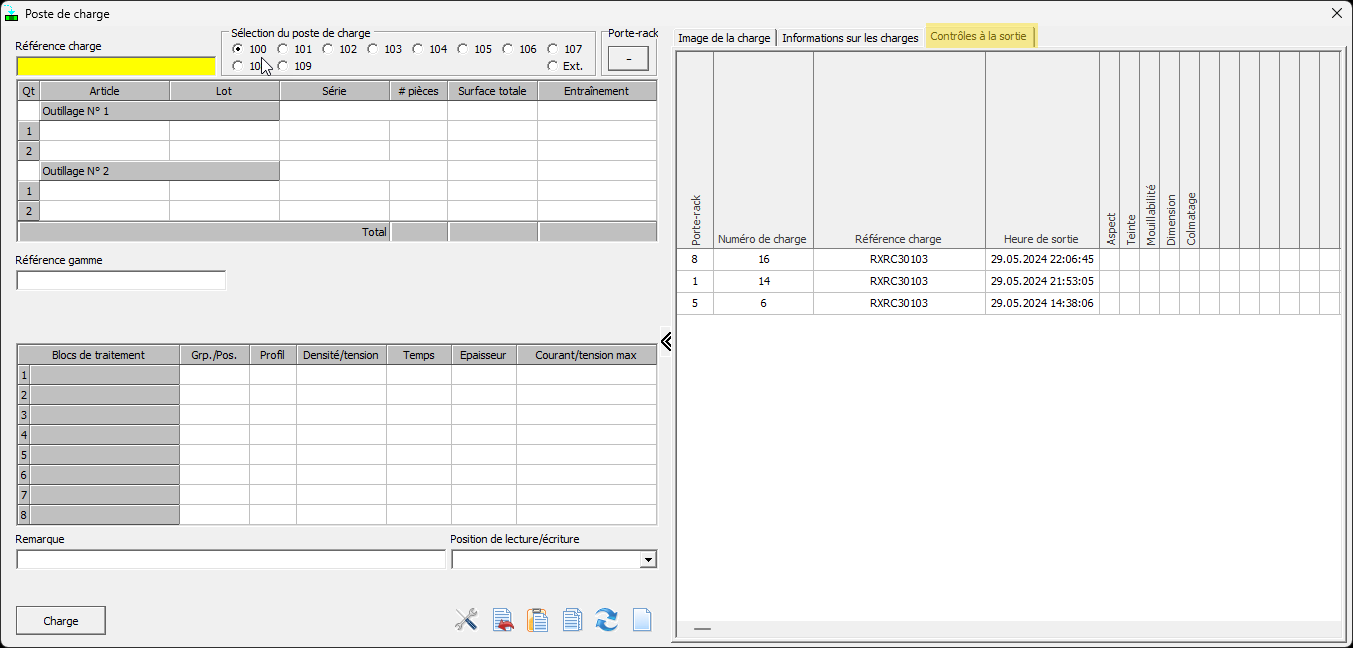Click the Charge button
The width and height of the screenshot is (1353, 648).
coord(61,621)
